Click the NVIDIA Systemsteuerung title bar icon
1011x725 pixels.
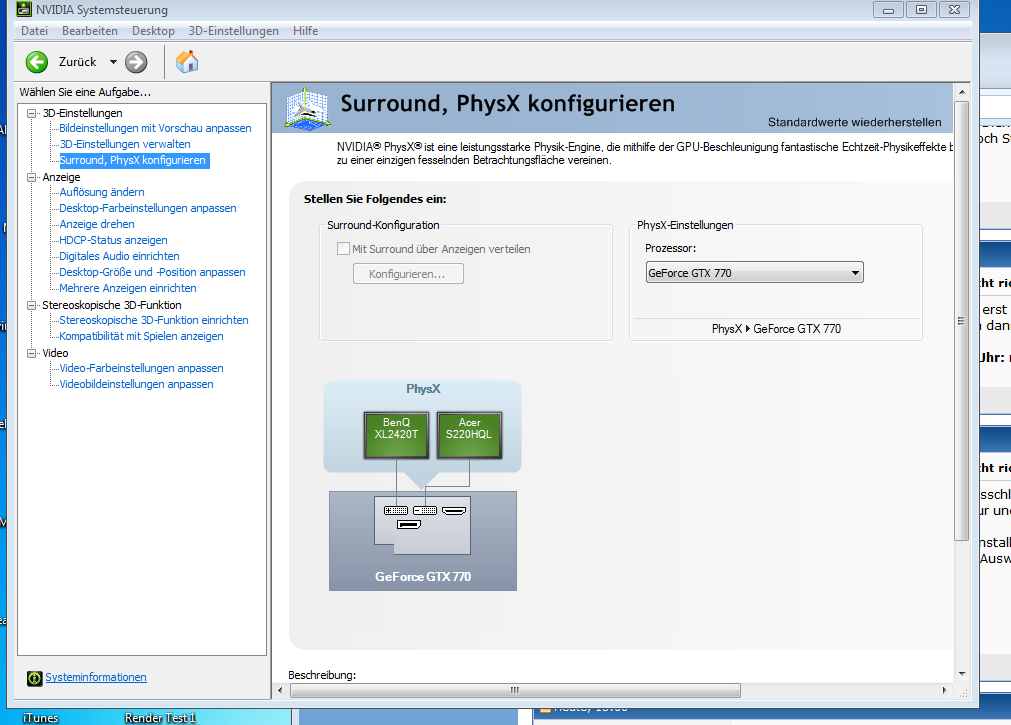pos(24,9)
